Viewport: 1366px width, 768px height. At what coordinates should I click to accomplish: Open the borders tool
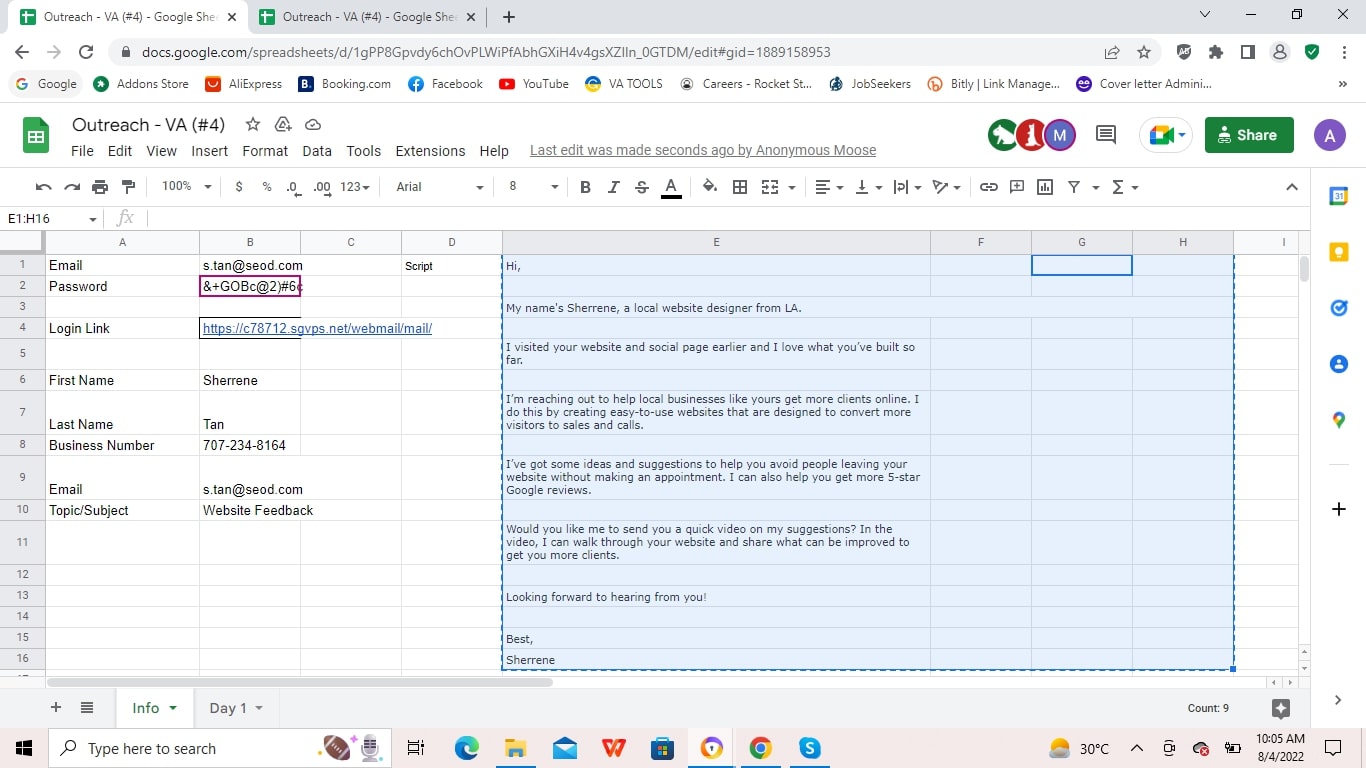(740, 187)
